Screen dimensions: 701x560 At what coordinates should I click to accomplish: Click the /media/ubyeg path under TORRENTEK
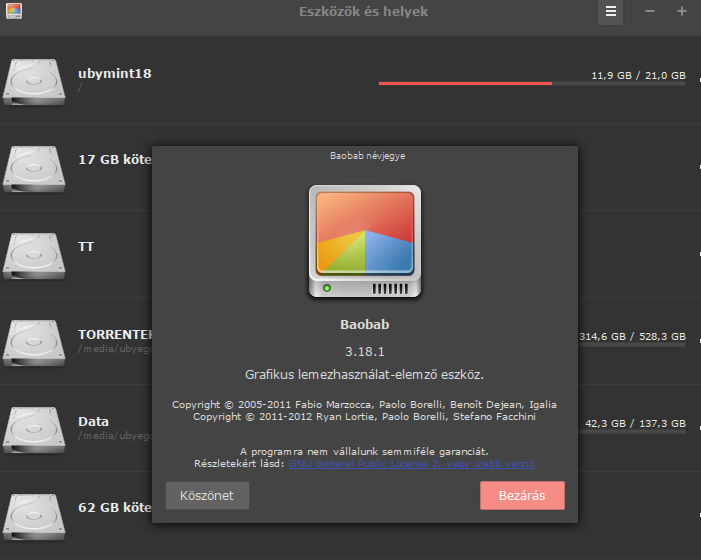click(x=115, y=349)
